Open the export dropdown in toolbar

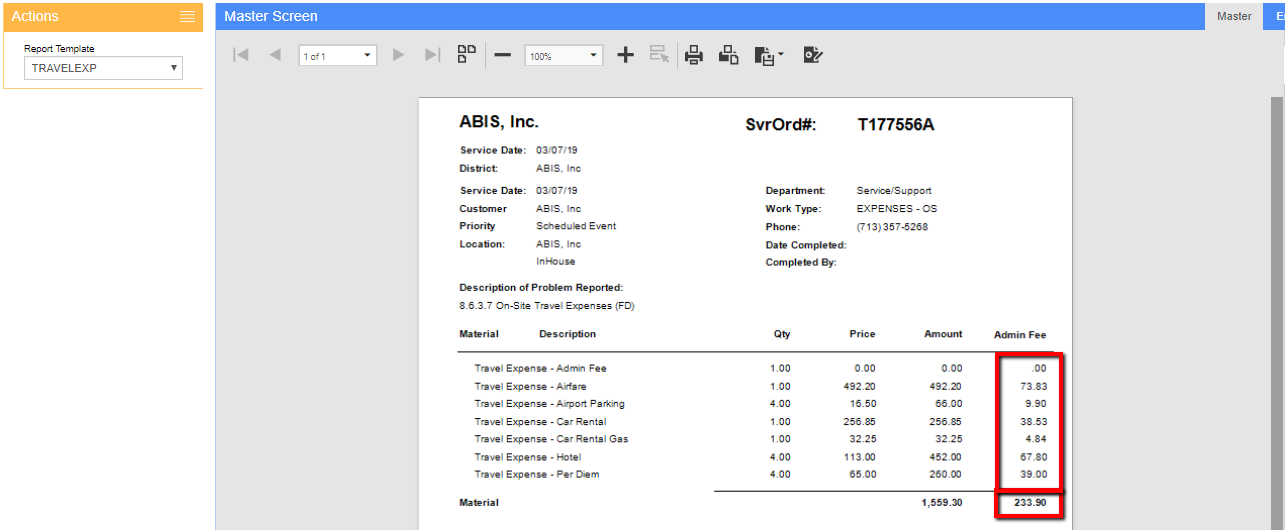(x=769, y=57)
